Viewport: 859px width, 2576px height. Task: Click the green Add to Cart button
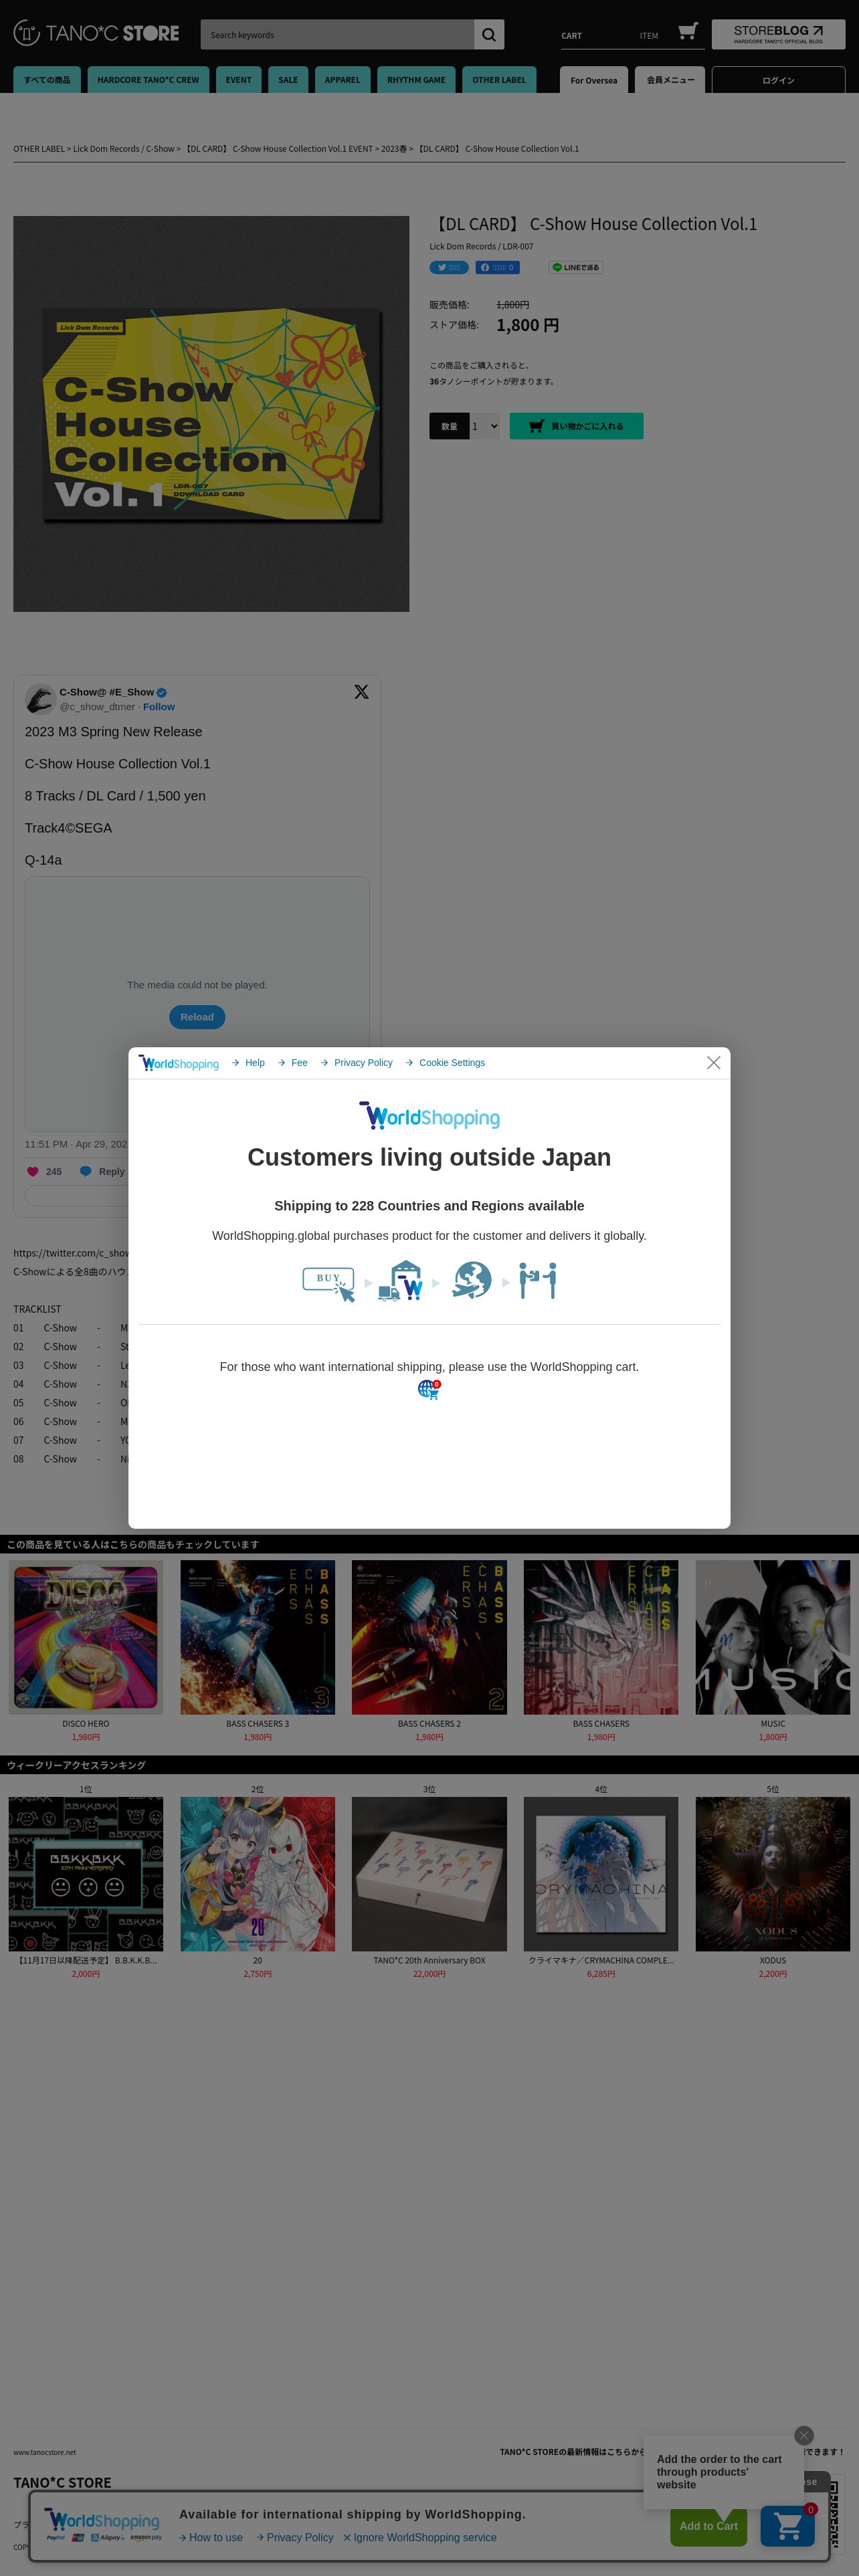[709, 2526]
